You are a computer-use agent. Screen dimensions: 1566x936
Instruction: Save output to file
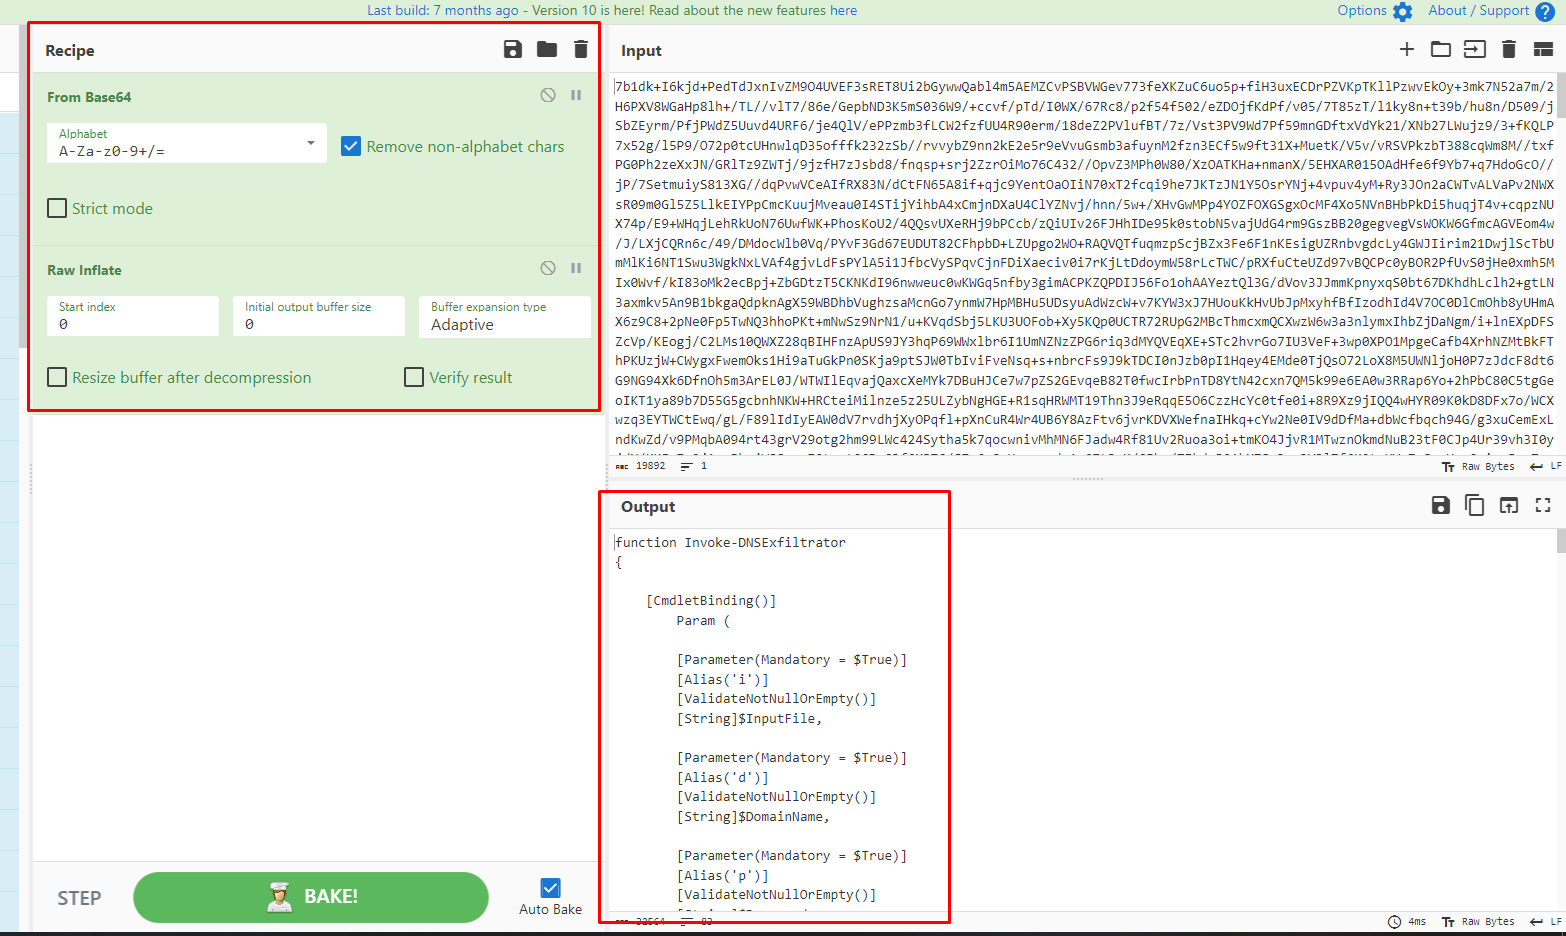1441,505
